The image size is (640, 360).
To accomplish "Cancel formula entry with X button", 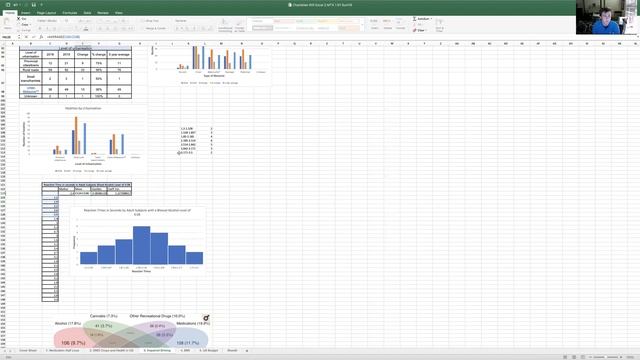I will [x=26, y=37].
